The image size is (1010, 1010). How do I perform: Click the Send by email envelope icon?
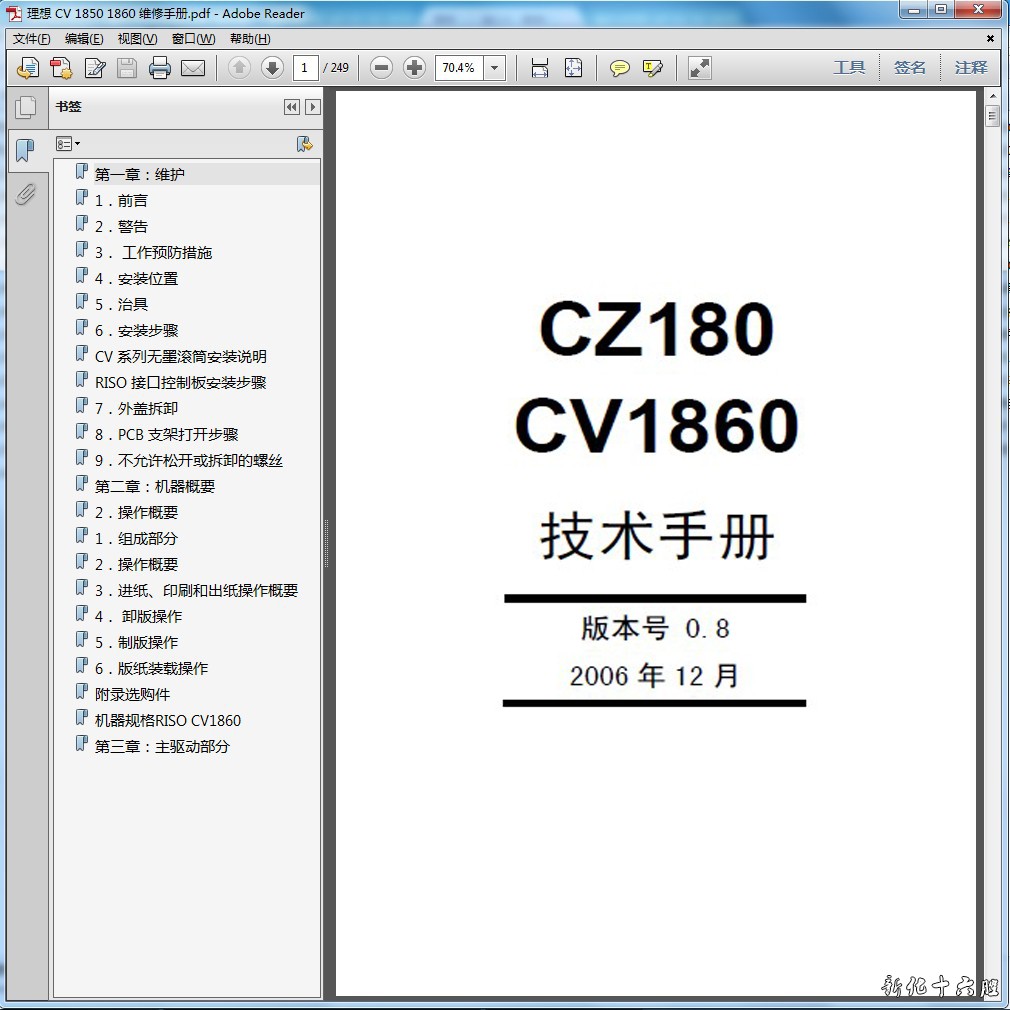(192, 68)
